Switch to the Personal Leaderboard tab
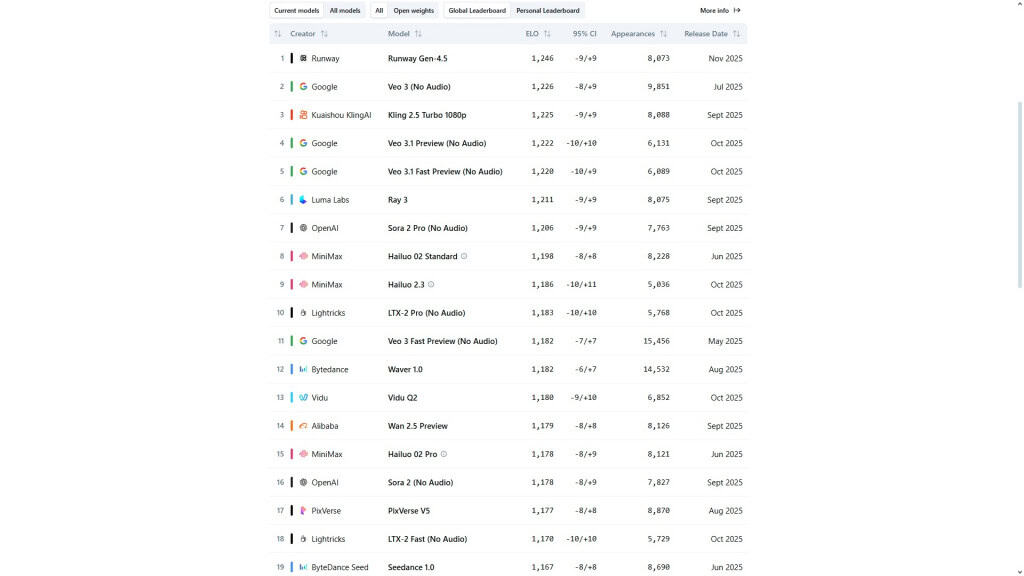This screenshot has height=576, width=1024. coord(547,10)
